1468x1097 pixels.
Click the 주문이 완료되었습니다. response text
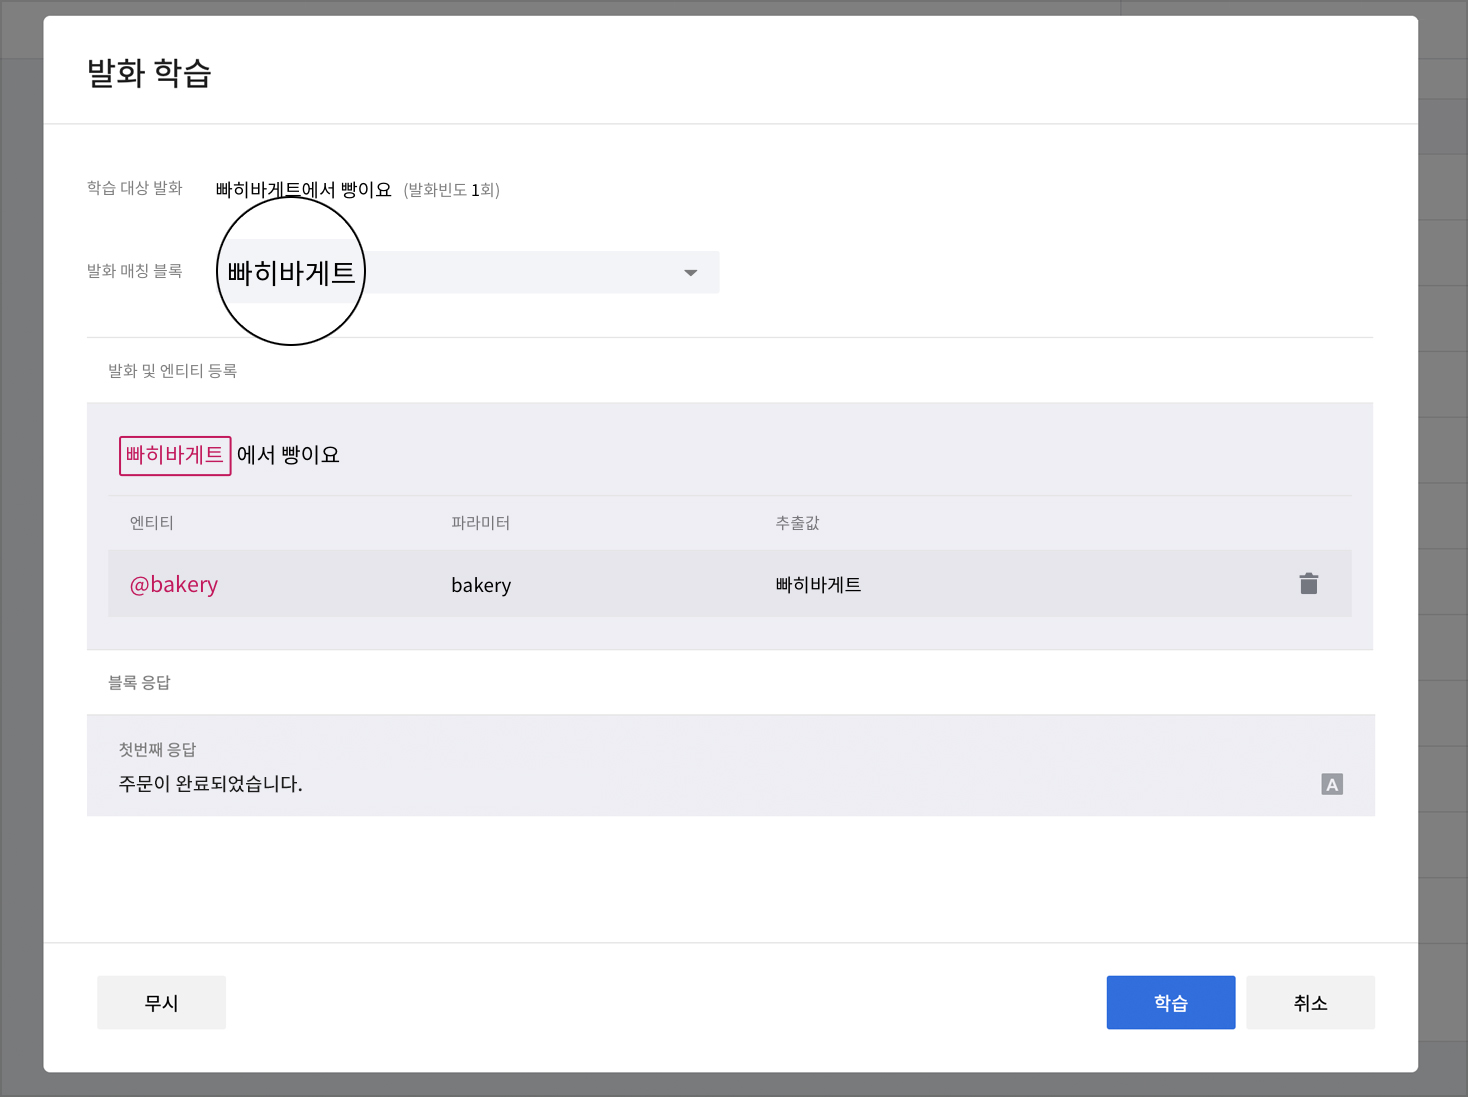tap(210, 784)
